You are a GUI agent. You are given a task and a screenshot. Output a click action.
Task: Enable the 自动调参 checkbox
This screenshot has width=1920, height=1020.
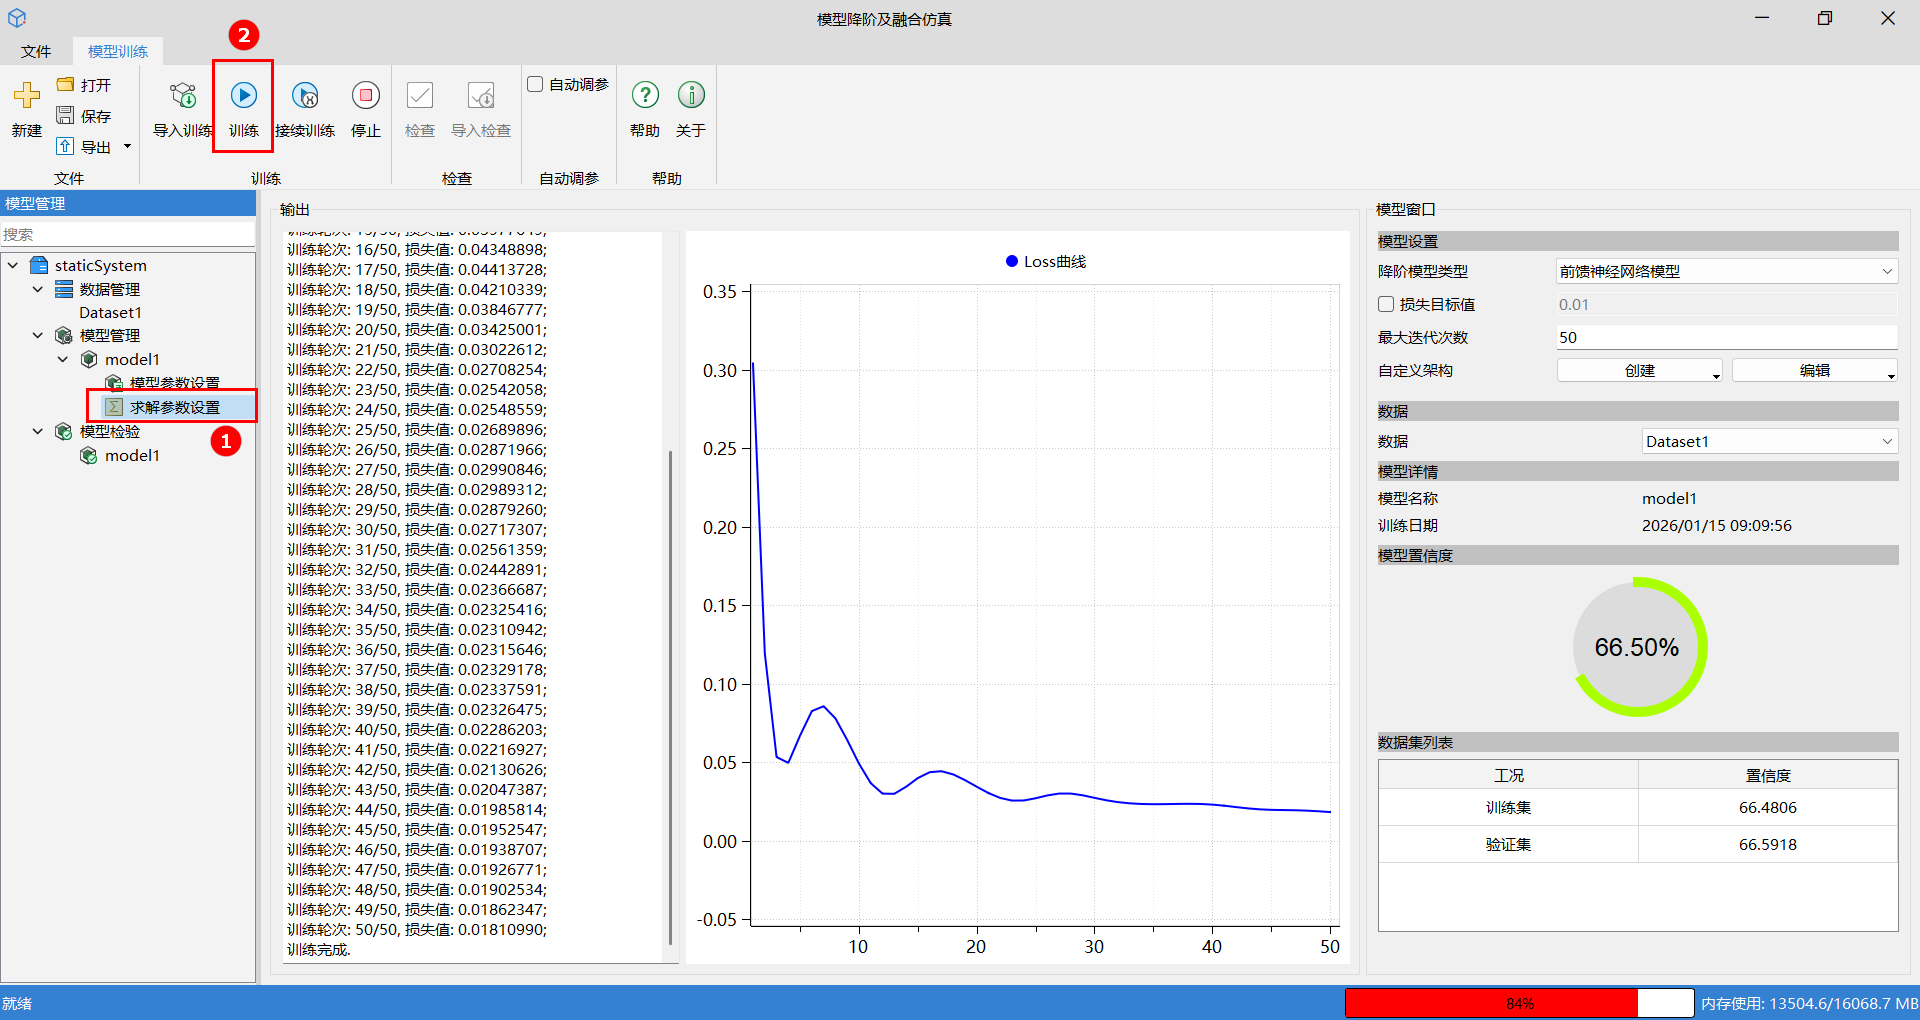(536, 85)
